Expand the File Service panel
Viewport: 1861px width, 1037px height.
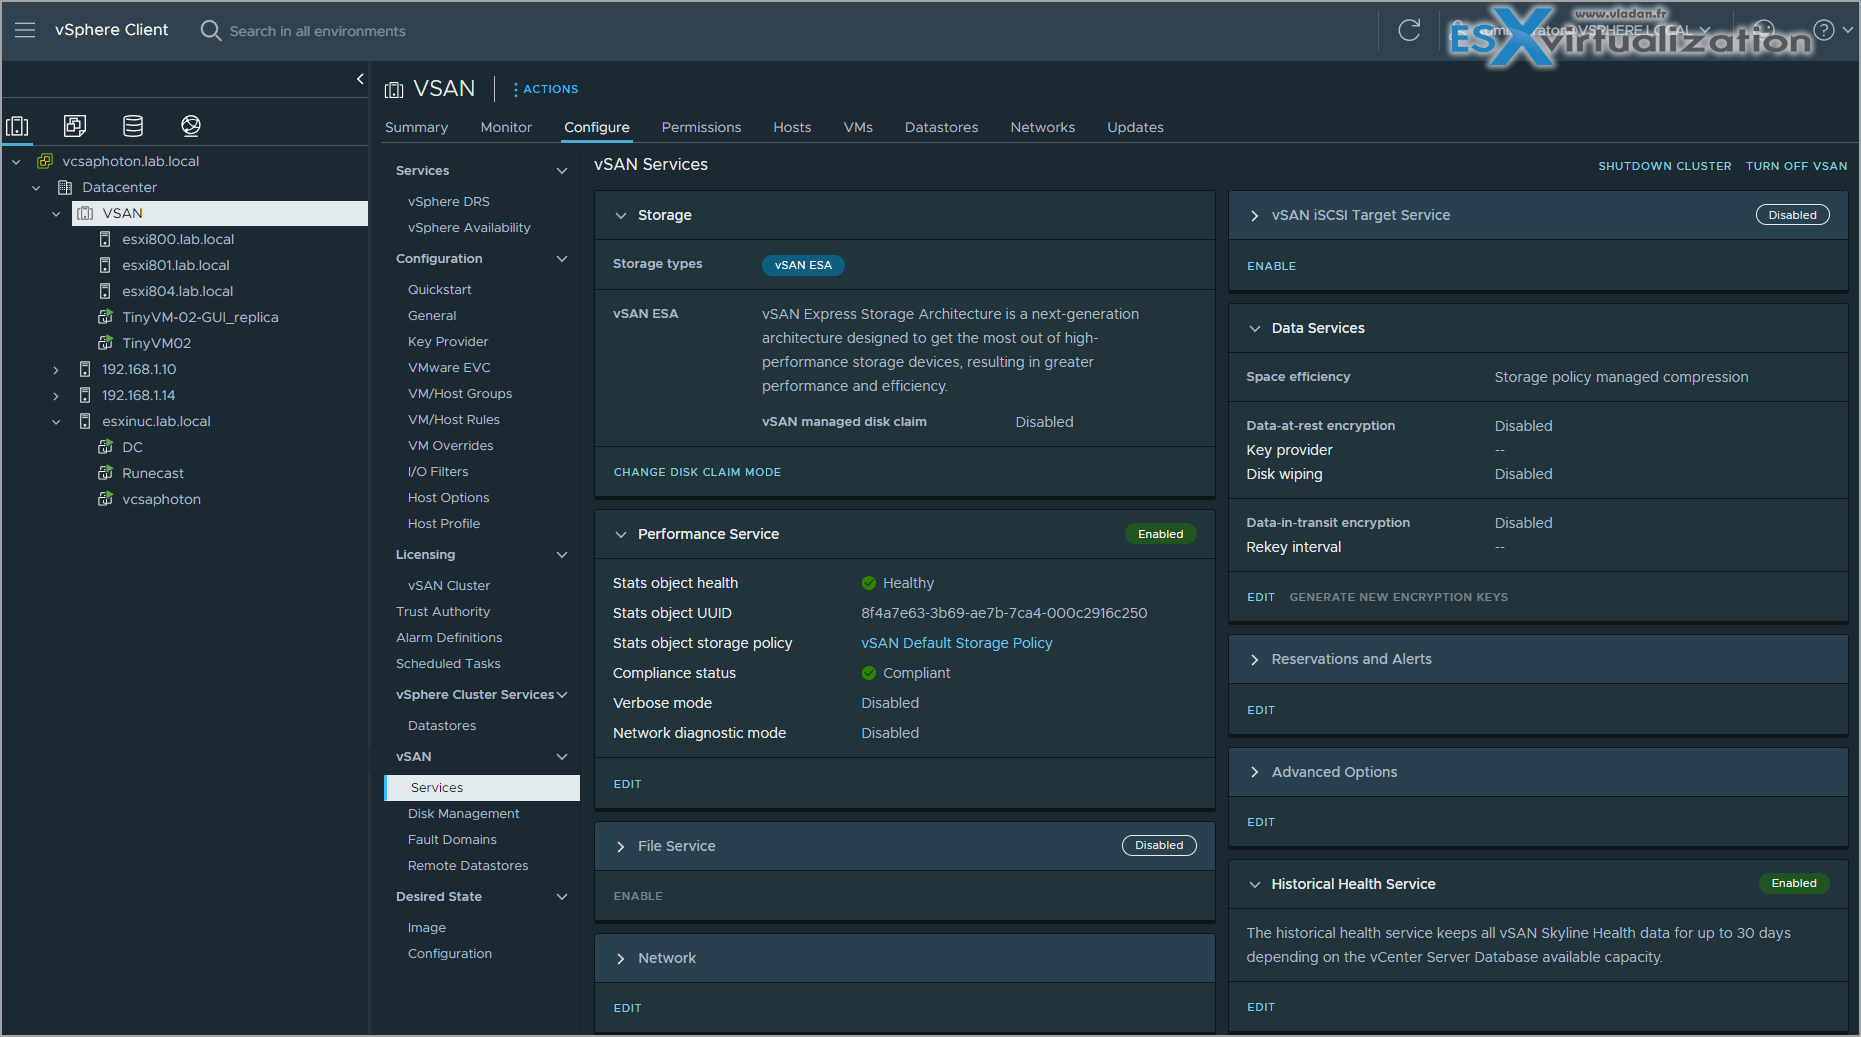(x=621, y=846)
